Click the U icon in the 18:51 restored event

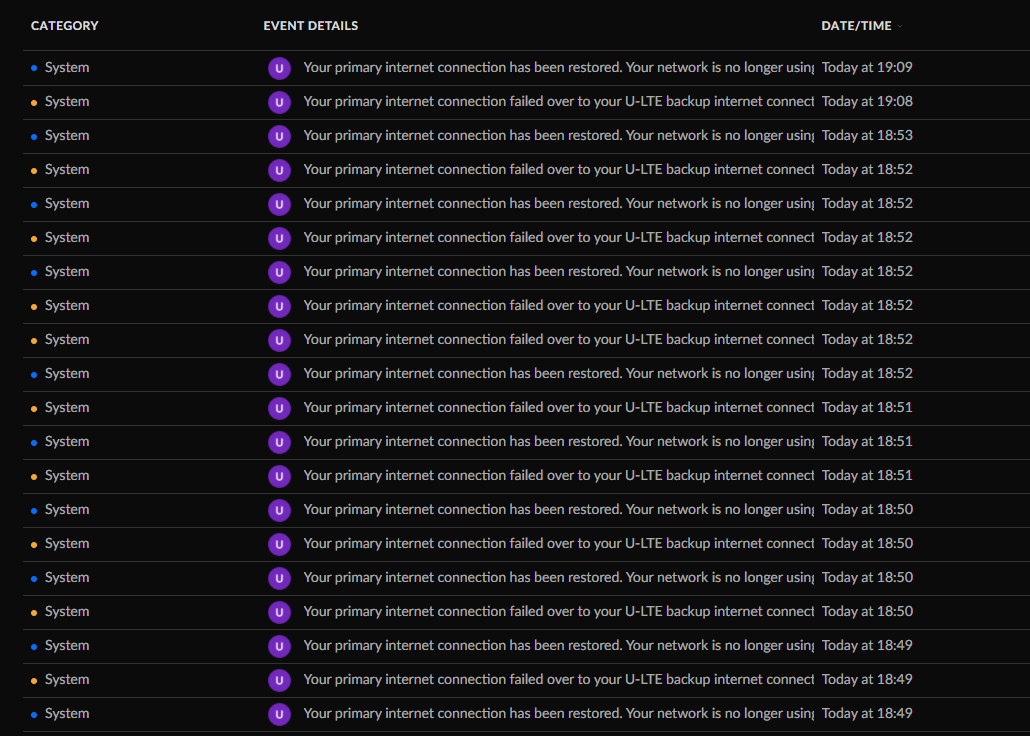(279, 442)
